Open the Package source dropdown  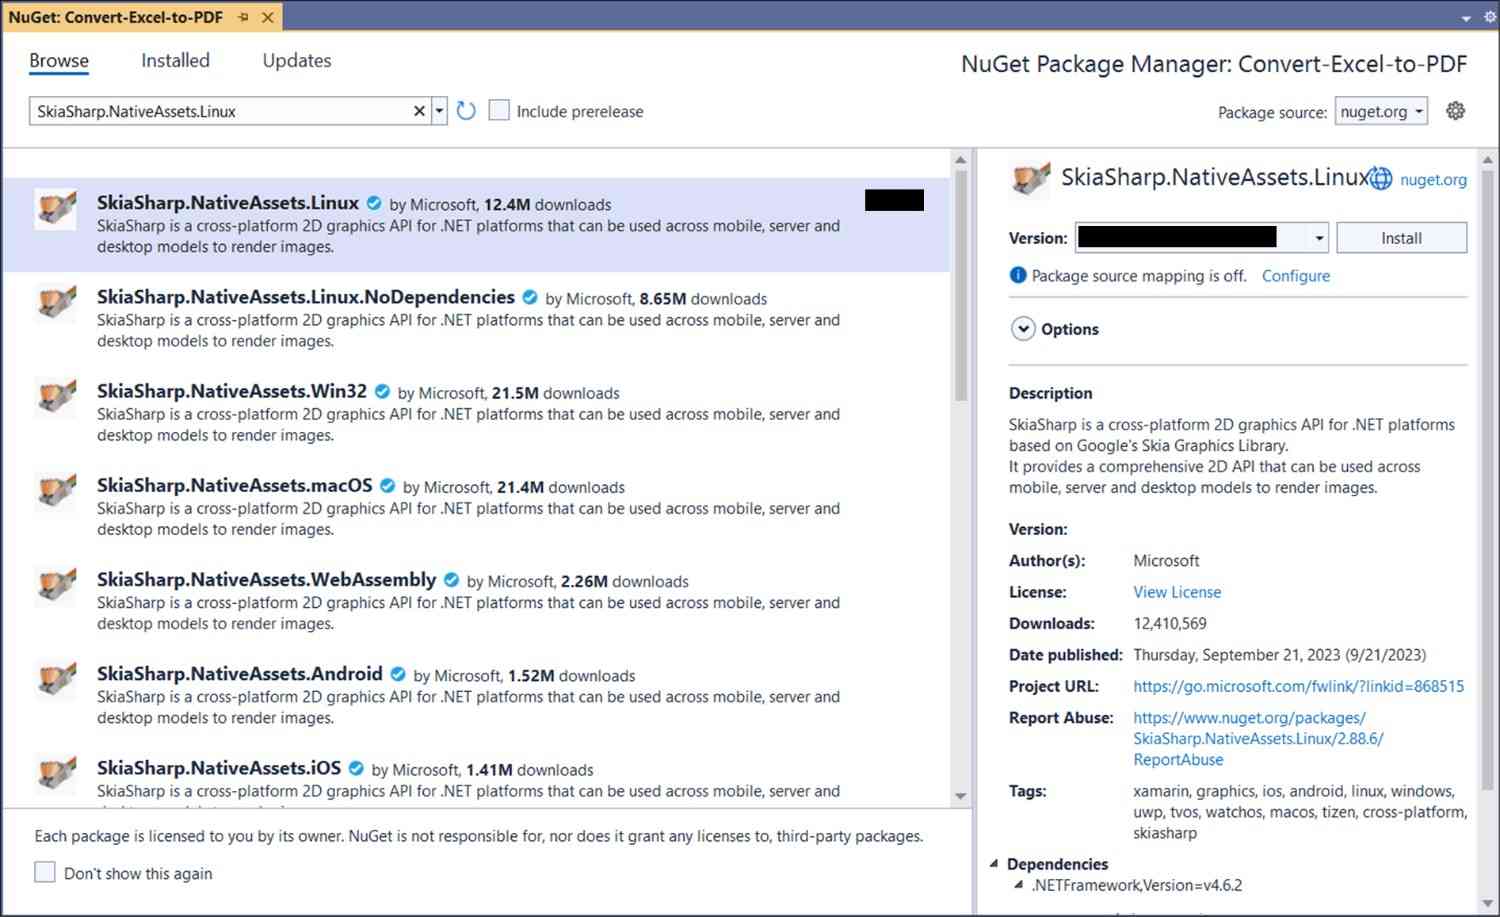[x=1381, y=112]
